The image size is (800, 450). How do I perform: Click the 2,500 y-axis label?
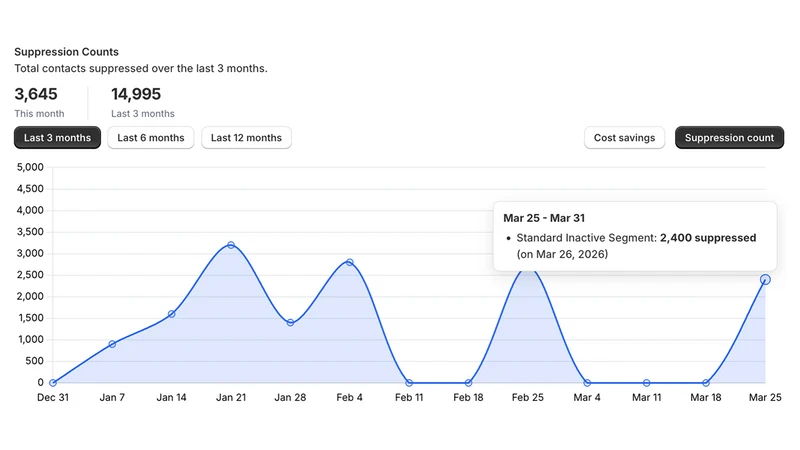click(x=30, y=275)
